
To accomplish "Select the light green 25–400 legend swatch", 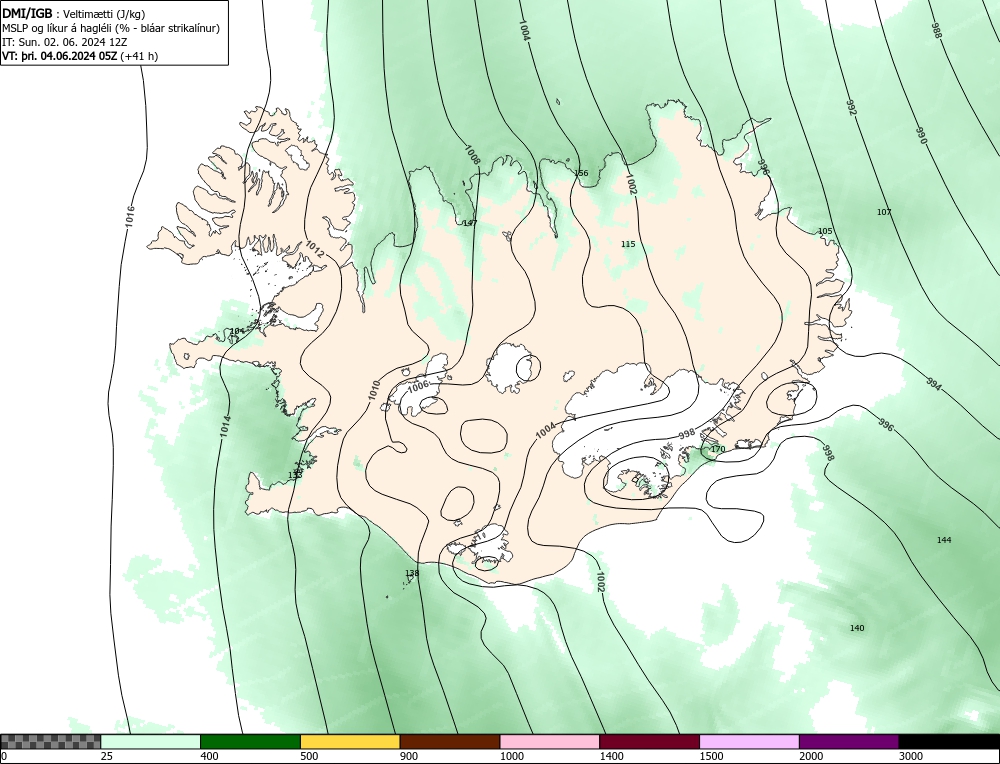I will tap(151, 741).
